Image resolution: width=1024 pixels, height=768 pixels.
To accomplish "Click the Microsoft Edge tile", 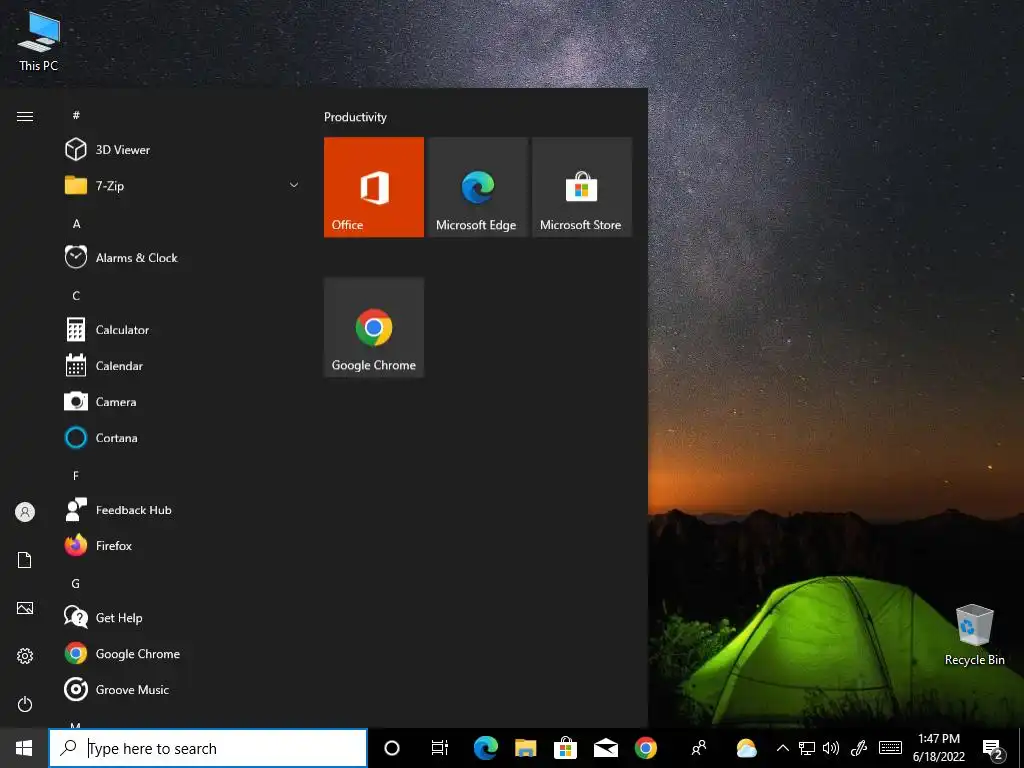I will point(478,187).
